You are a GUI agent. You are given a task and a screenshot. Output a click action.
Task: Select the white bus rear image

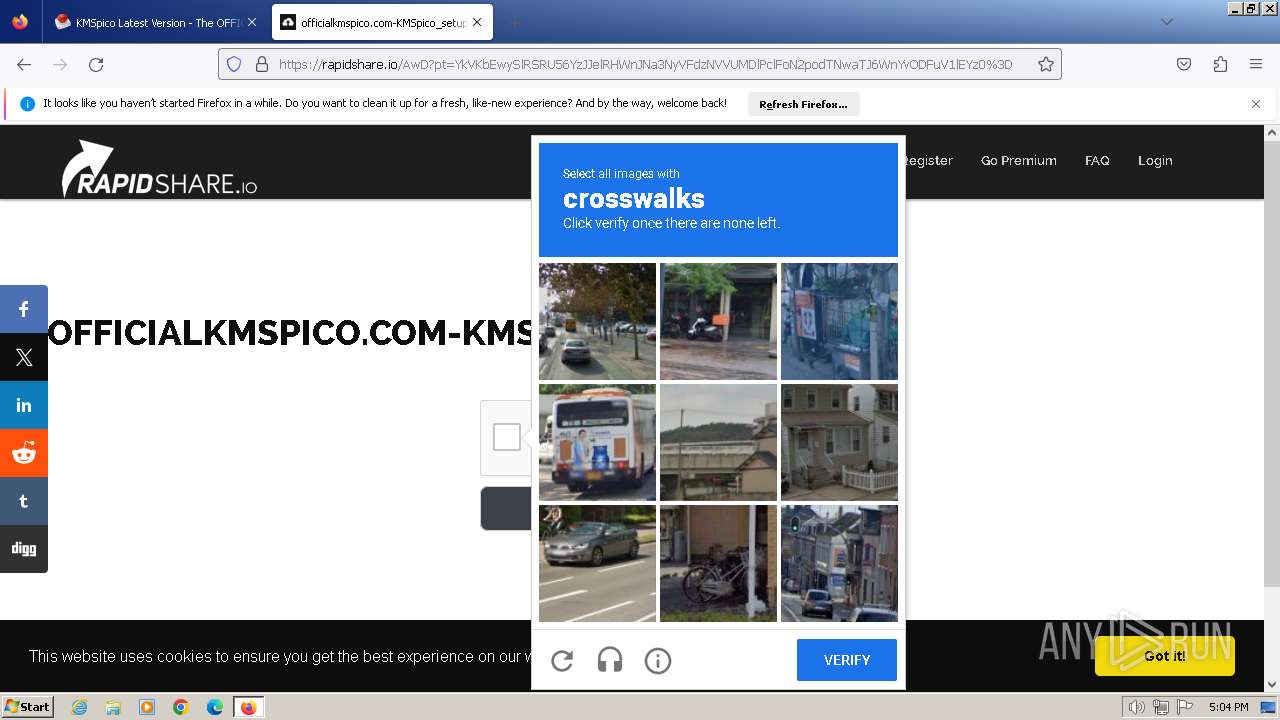point(597,442)
